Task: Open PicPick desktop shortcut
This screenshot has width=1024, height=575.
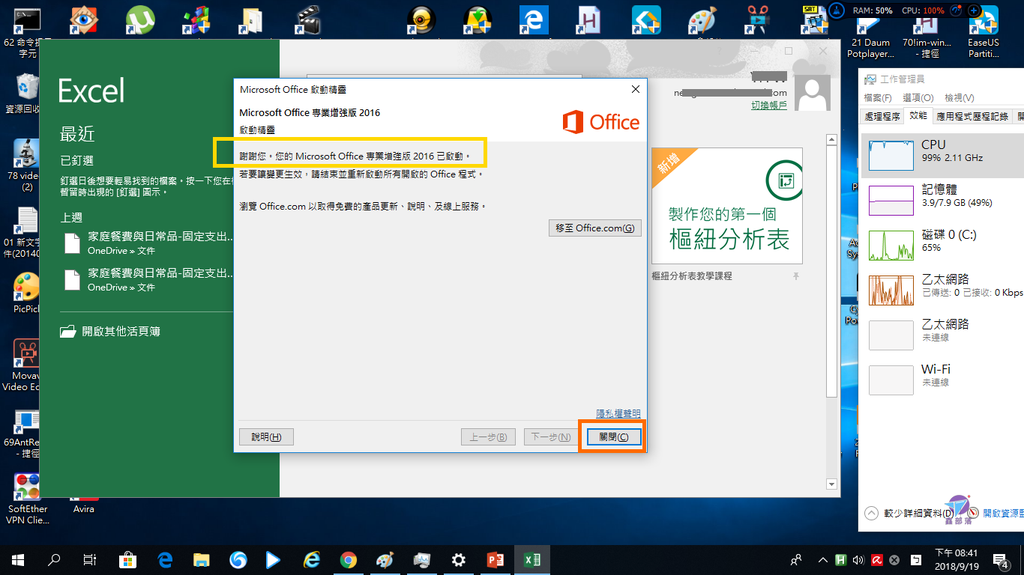Action: pos(25,293)
